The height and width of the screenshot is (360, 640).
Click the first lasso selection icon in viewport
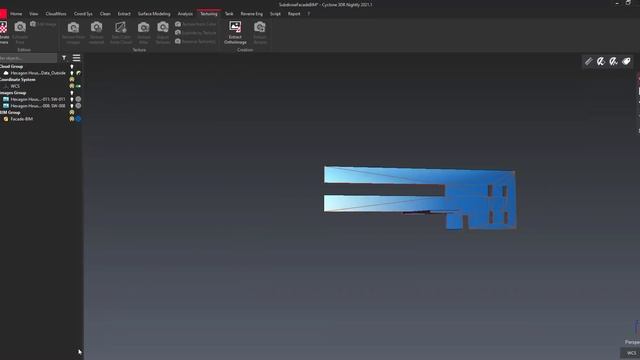point(601,62)
